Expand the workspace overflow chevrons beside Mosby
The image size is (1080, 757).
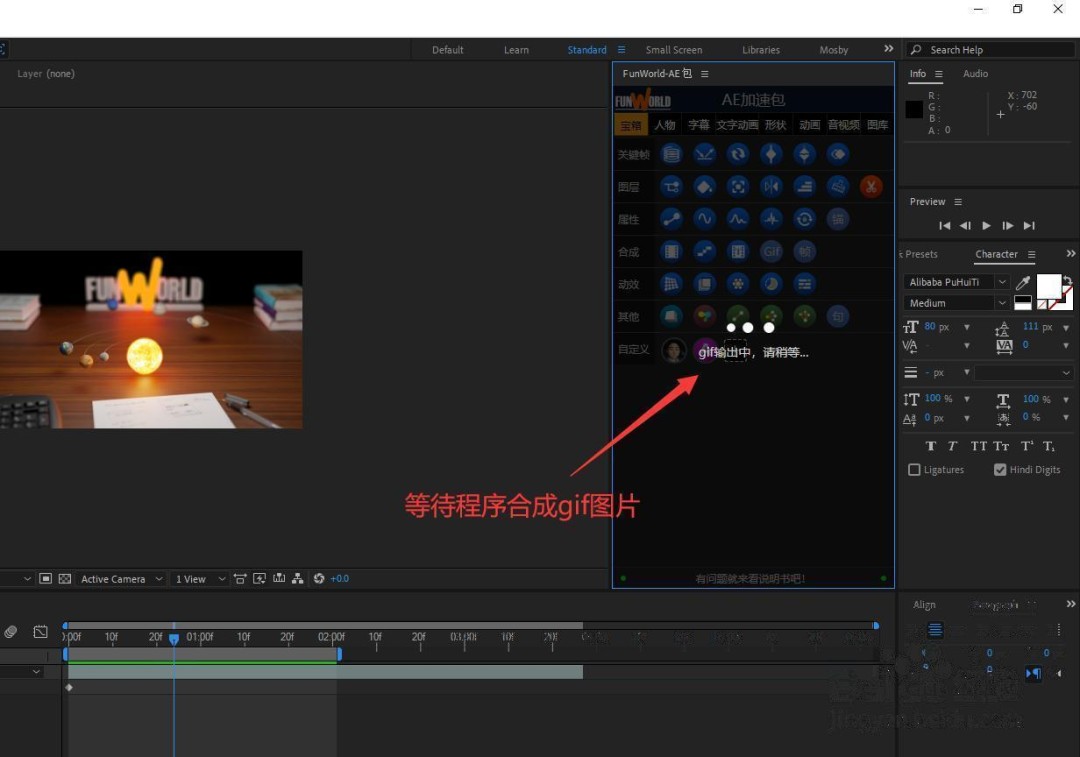click(889, 49)
